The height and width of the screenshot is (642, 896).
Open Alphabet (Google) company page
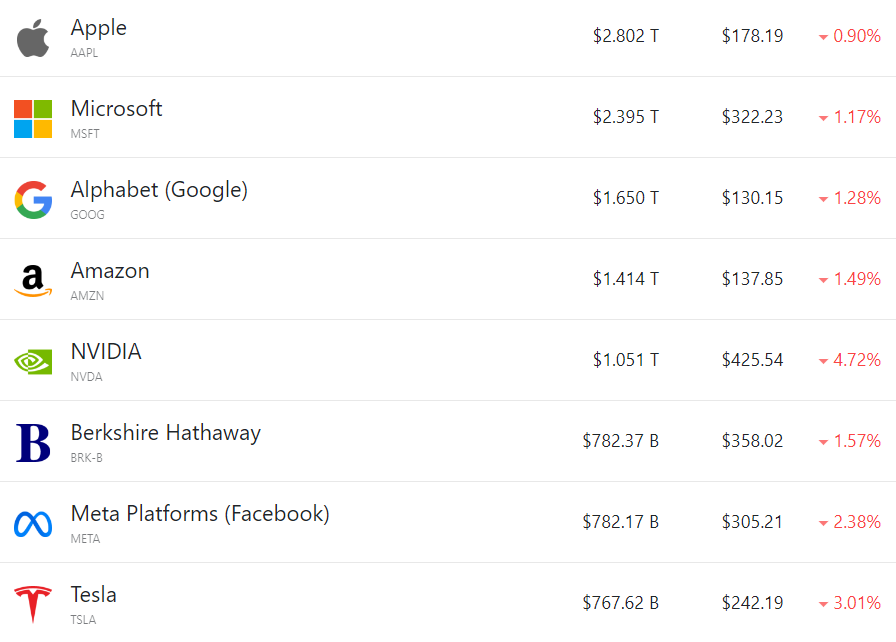coord(159,190)
